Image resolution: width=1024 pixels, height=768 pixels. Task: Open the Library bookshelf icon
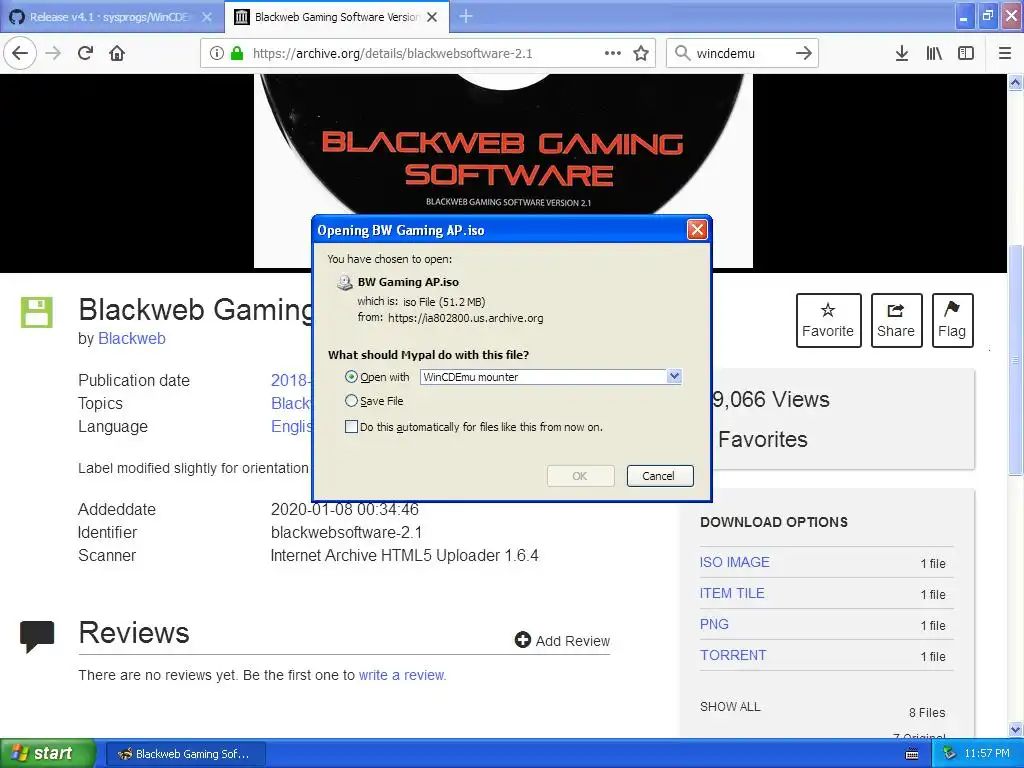tap(934, 53)
